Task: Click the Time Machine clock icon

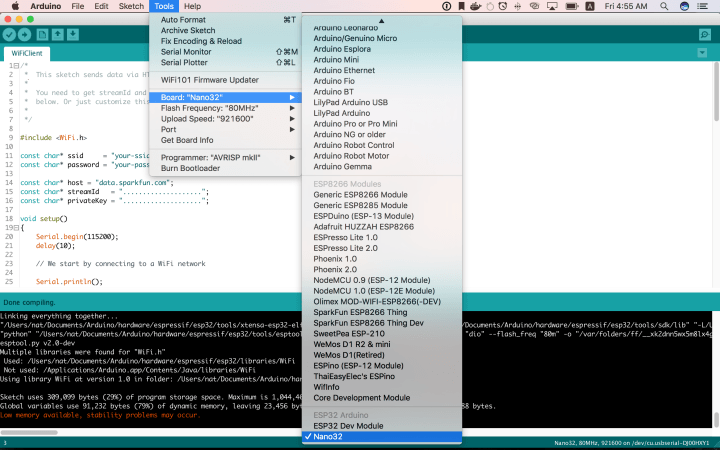Action: (x=503, y=6)
